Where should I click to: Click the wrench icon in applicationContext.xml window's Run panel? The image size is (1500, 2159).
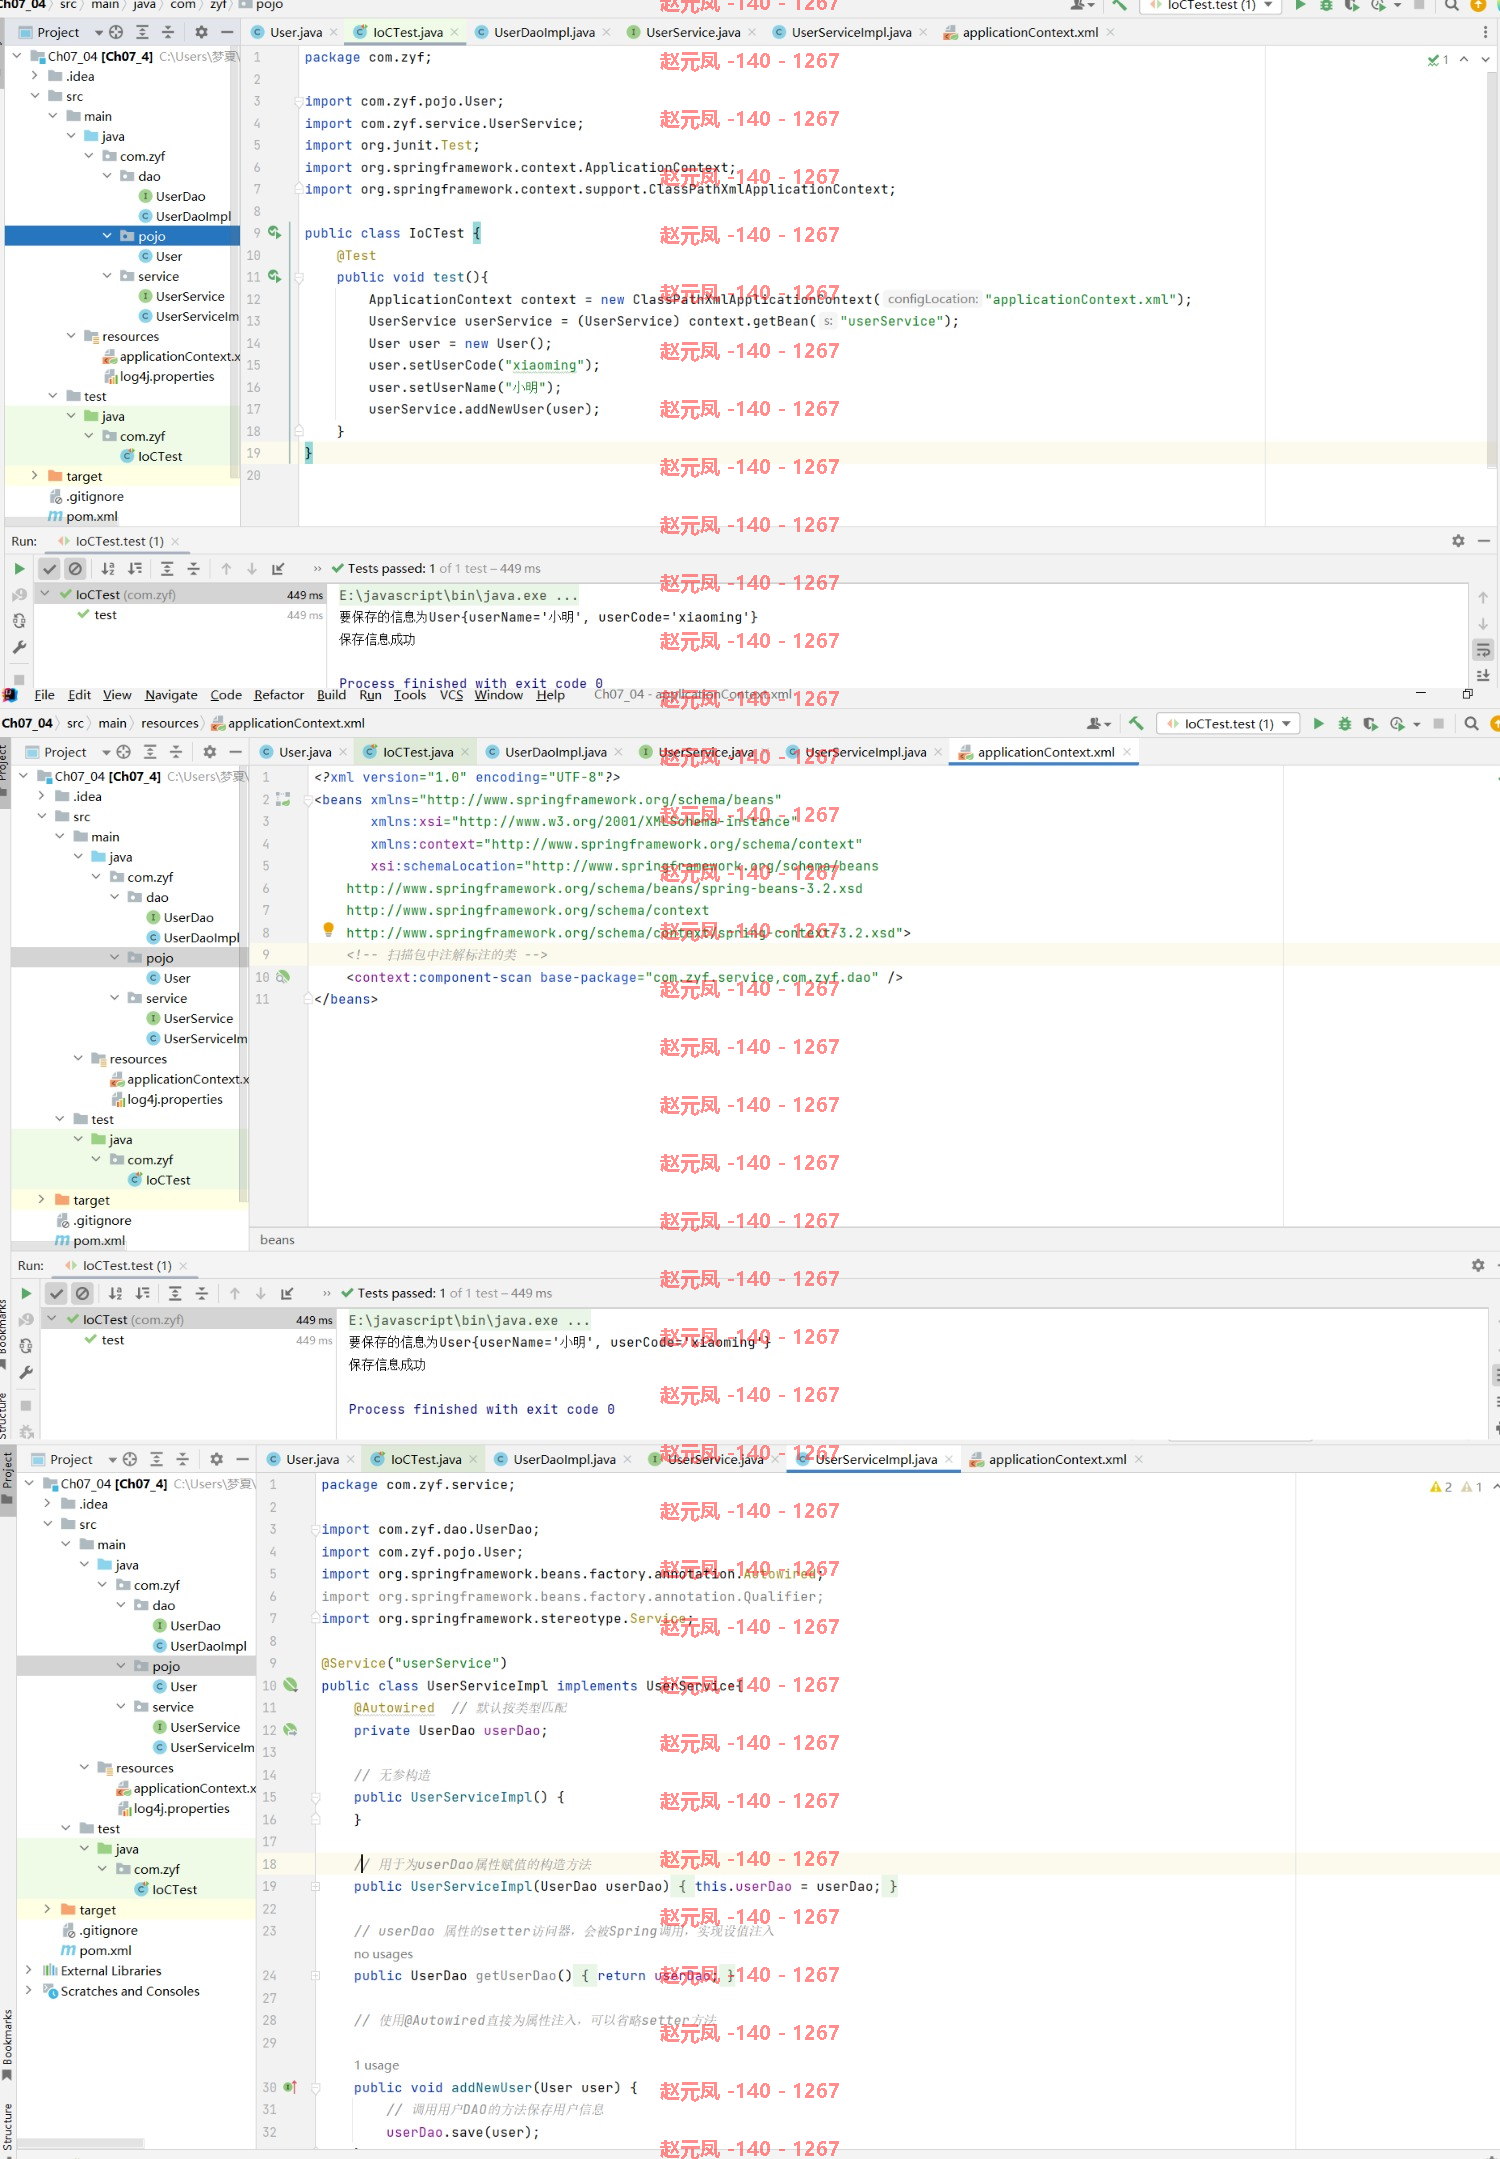point(26,1372)
